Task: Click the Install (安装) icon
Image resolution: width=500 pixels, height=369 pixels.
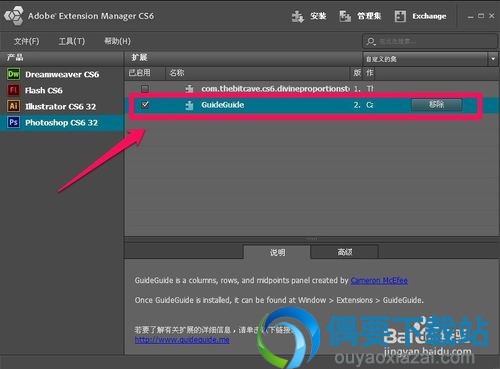Action: point(297,16)
